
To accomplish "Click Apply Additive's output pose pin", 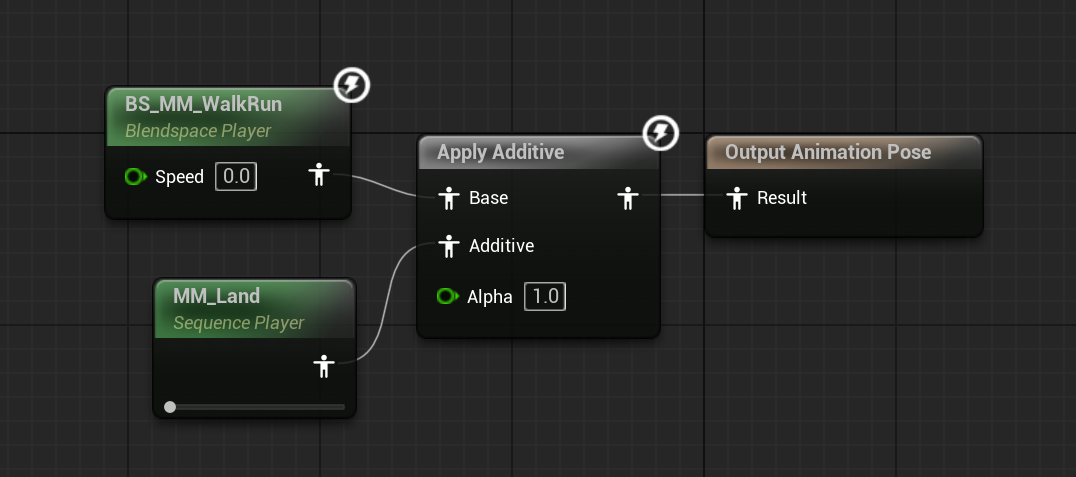I will click(627, 198).
